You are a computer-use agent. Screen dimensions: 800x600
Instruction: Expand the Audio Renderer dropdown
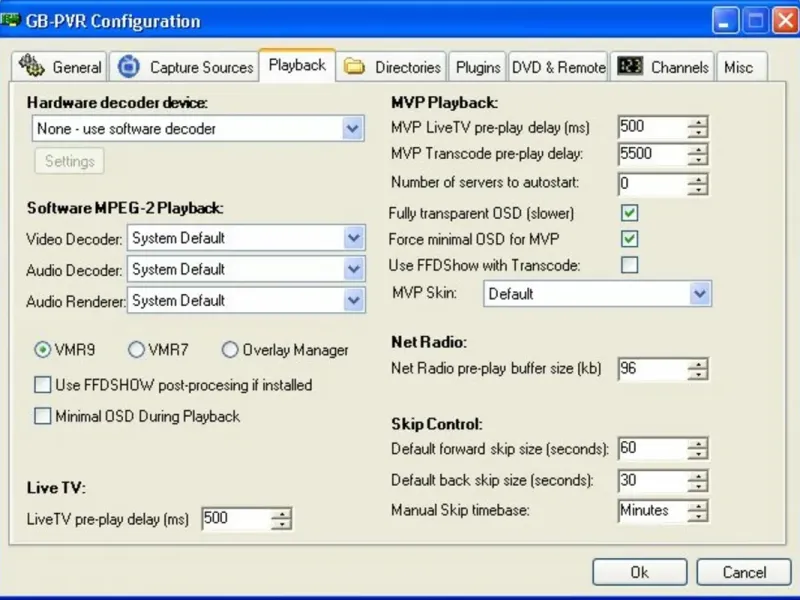[x=354, y=300]
